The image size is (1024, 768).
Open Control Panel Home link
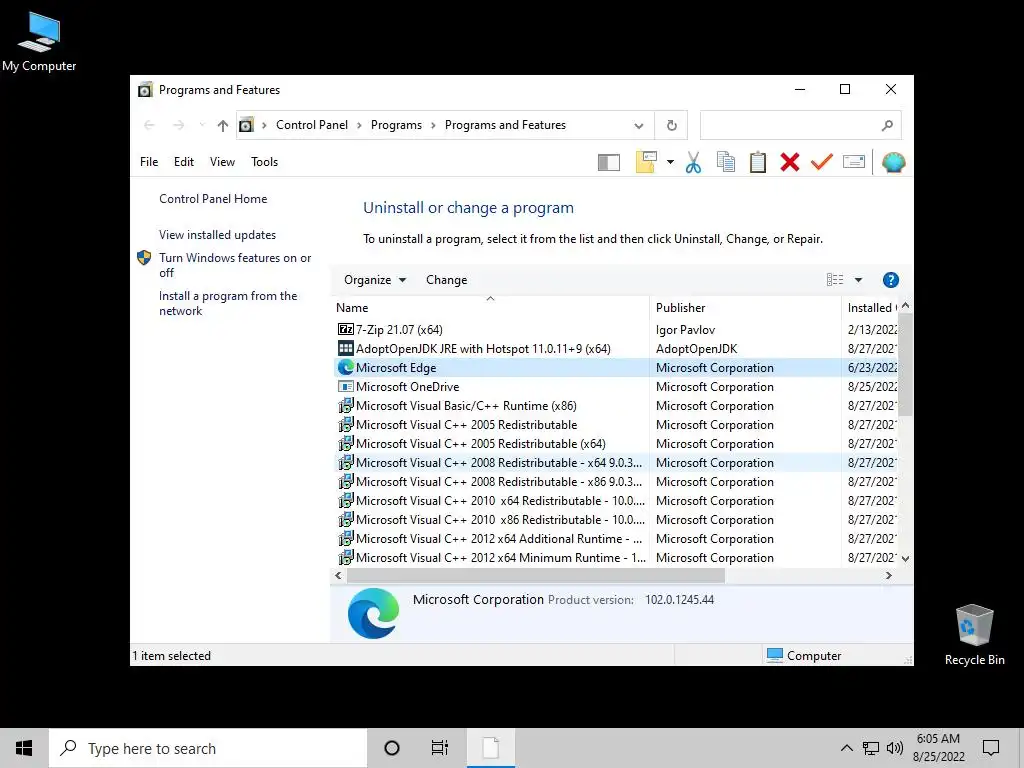tap(213, 199)
